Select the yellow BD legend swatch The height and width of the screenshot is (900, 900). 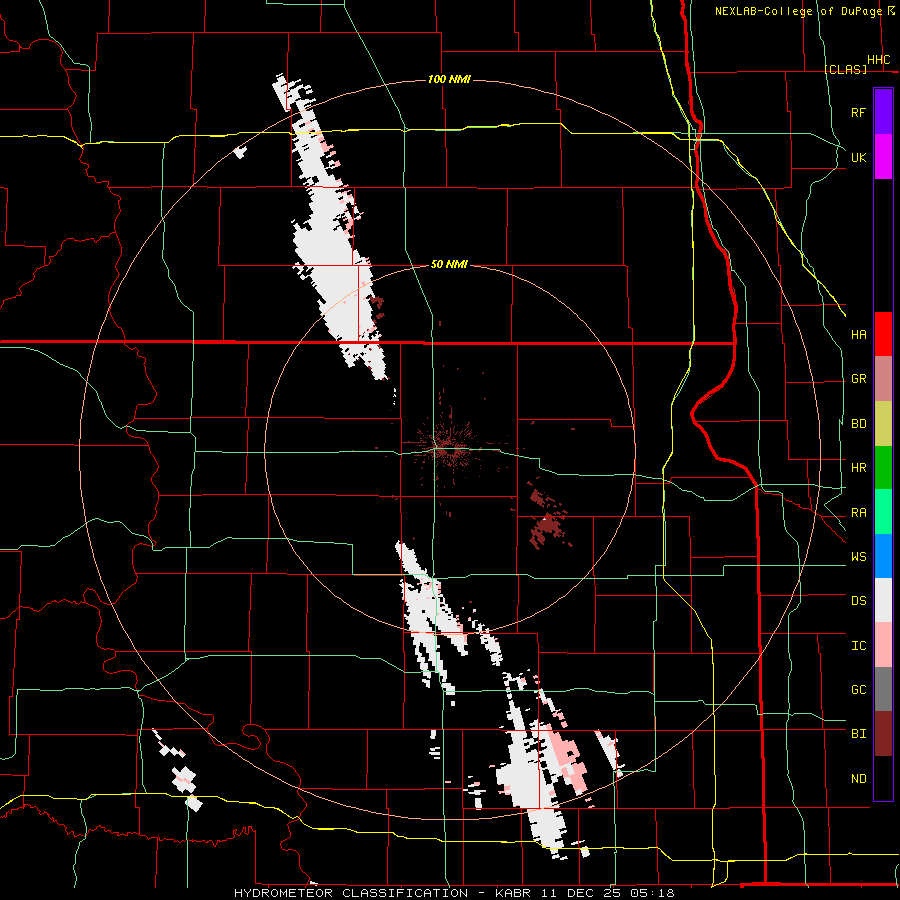(x=883, y=423)
